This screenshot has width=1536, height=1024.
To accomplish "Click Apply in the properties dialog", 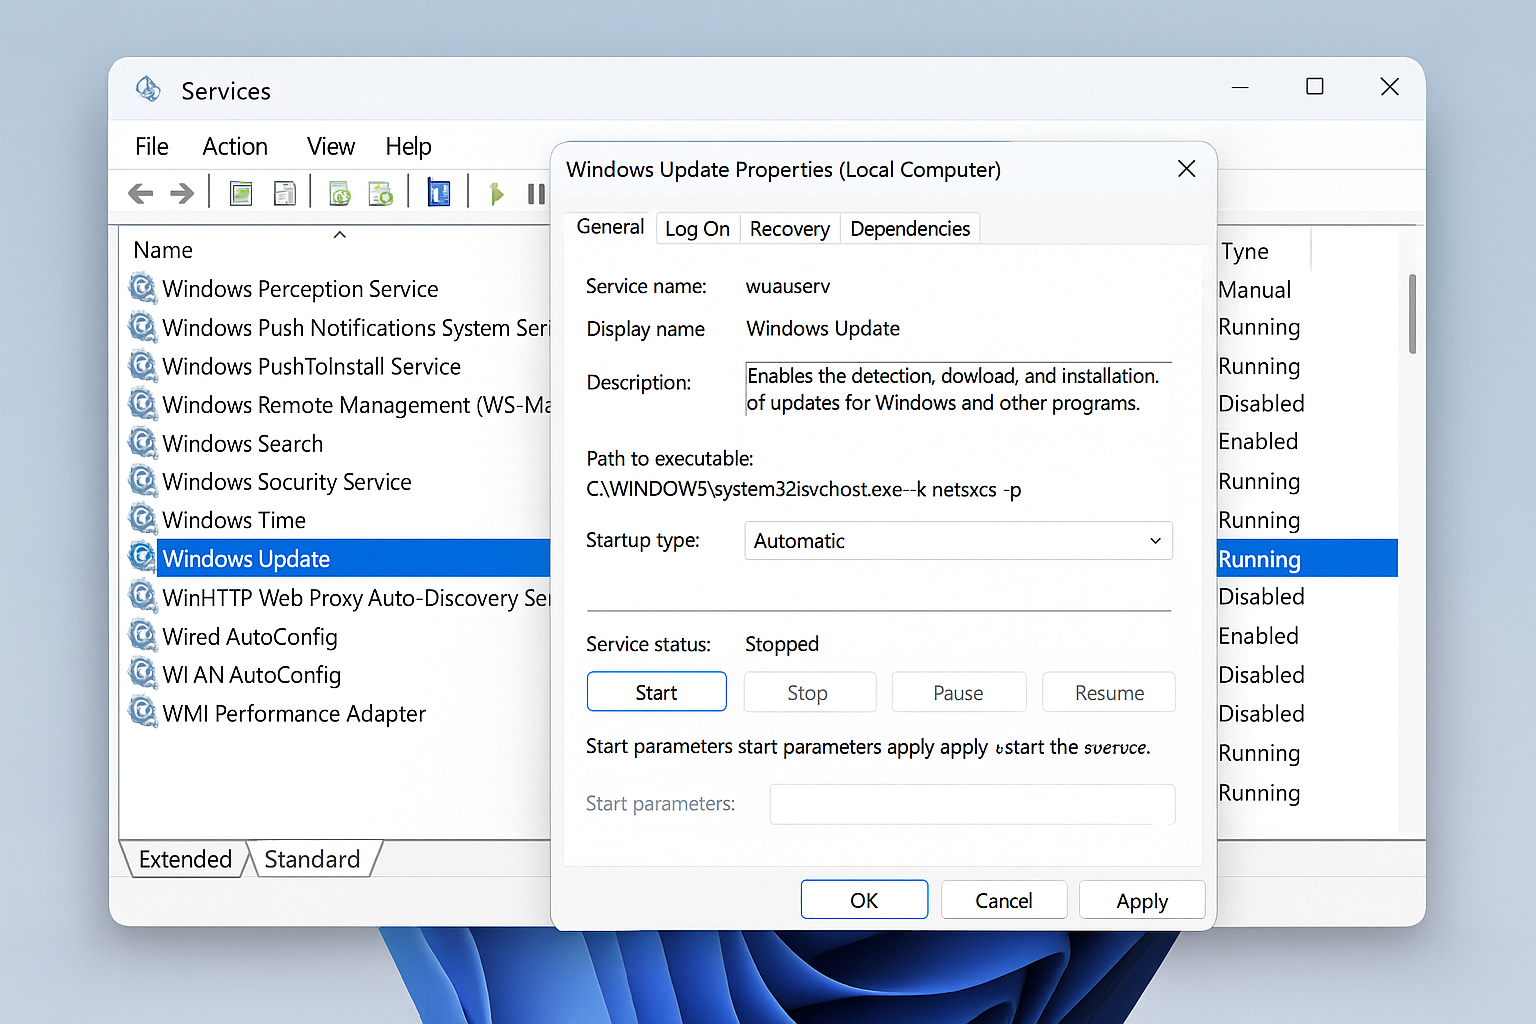I will [x=1142, y=900].
